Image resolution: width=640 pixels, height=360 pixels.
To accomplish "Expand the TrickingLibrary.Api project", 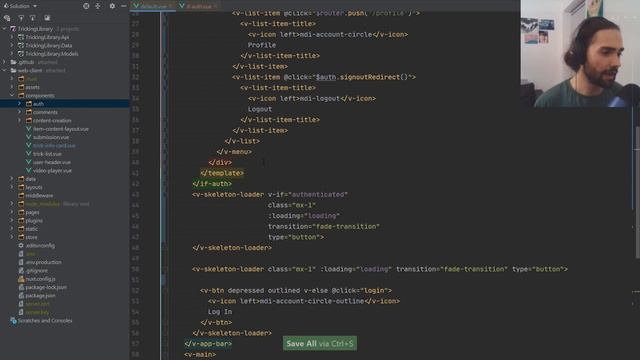I will pos(12,37).
